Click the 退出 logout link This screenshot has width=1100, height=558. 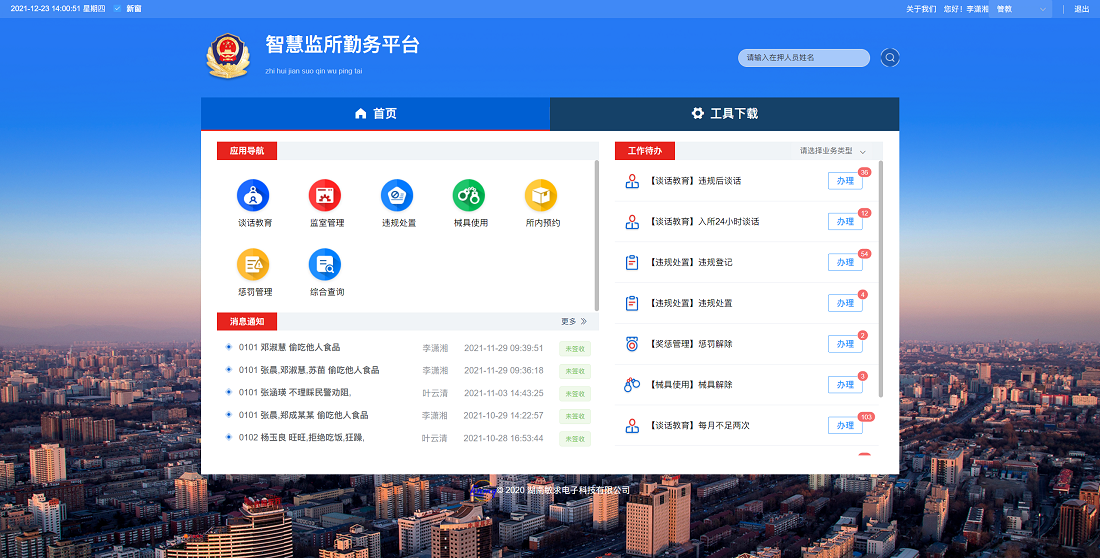point(1081,9)
